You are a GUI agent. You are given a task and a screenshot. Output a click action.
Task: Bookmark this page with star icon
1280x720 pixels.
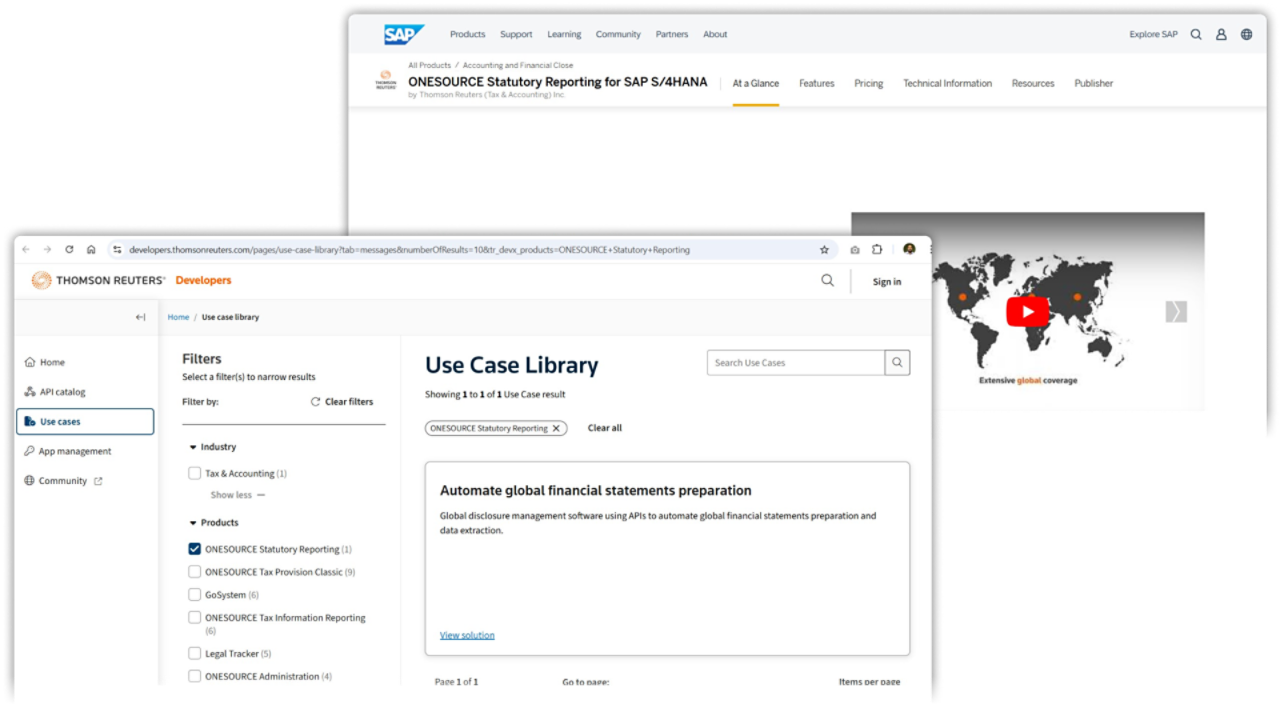[x=824, y=250]
